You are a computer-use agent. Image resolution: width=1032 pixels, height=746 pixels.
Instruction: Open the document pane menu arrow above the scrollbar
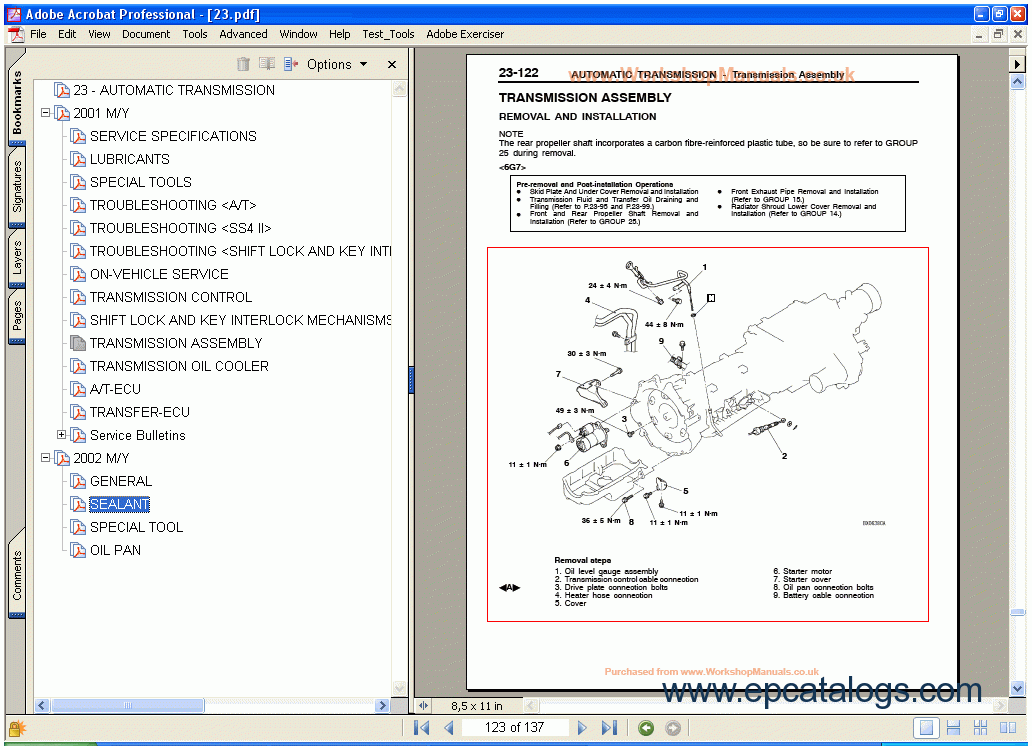pyautogui.click(x=1018, y=64)
